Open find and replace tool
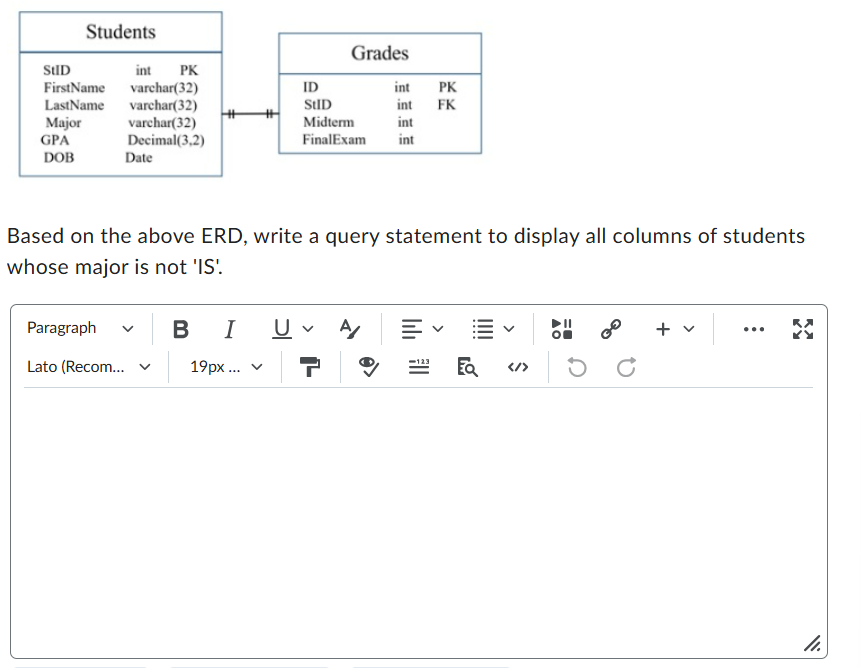The width and height of the screenshot is (861, 668). tap(467, 367)
